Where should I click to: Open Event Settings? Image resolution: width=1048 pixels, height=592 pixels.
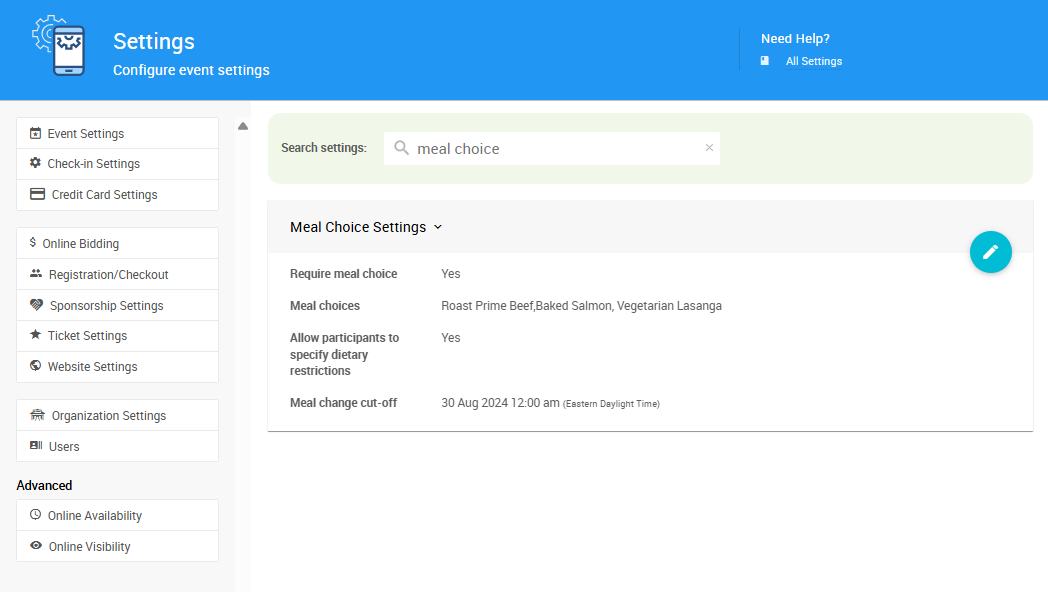86,133
